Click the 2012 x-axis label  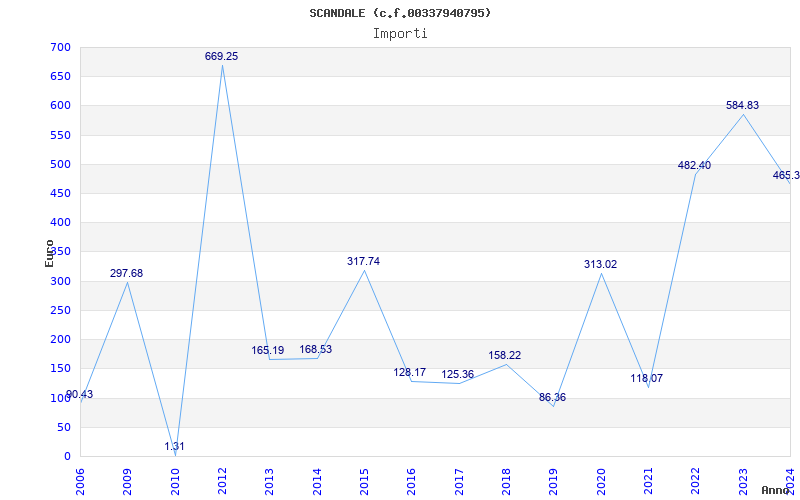pyautogui.click(x=222, y=481)
